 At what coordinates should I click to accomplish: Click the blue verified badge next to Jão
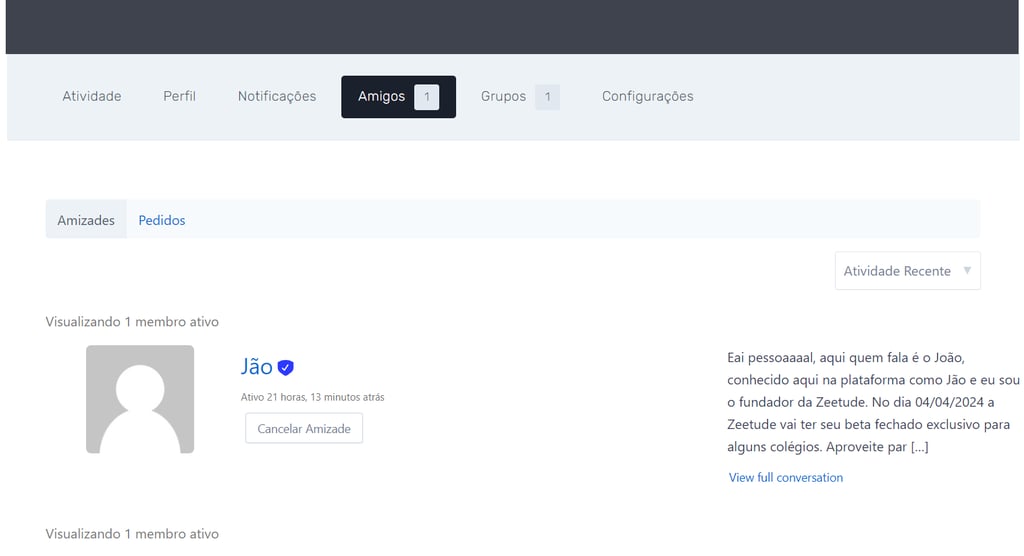(285, 368)
